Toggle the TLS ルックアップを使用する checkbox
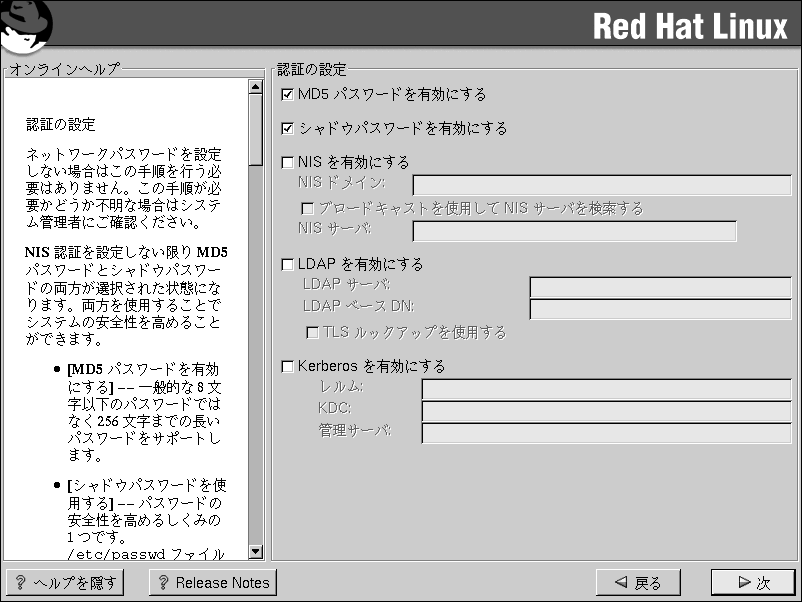The image size is (802, 602). tap(312, 332)
